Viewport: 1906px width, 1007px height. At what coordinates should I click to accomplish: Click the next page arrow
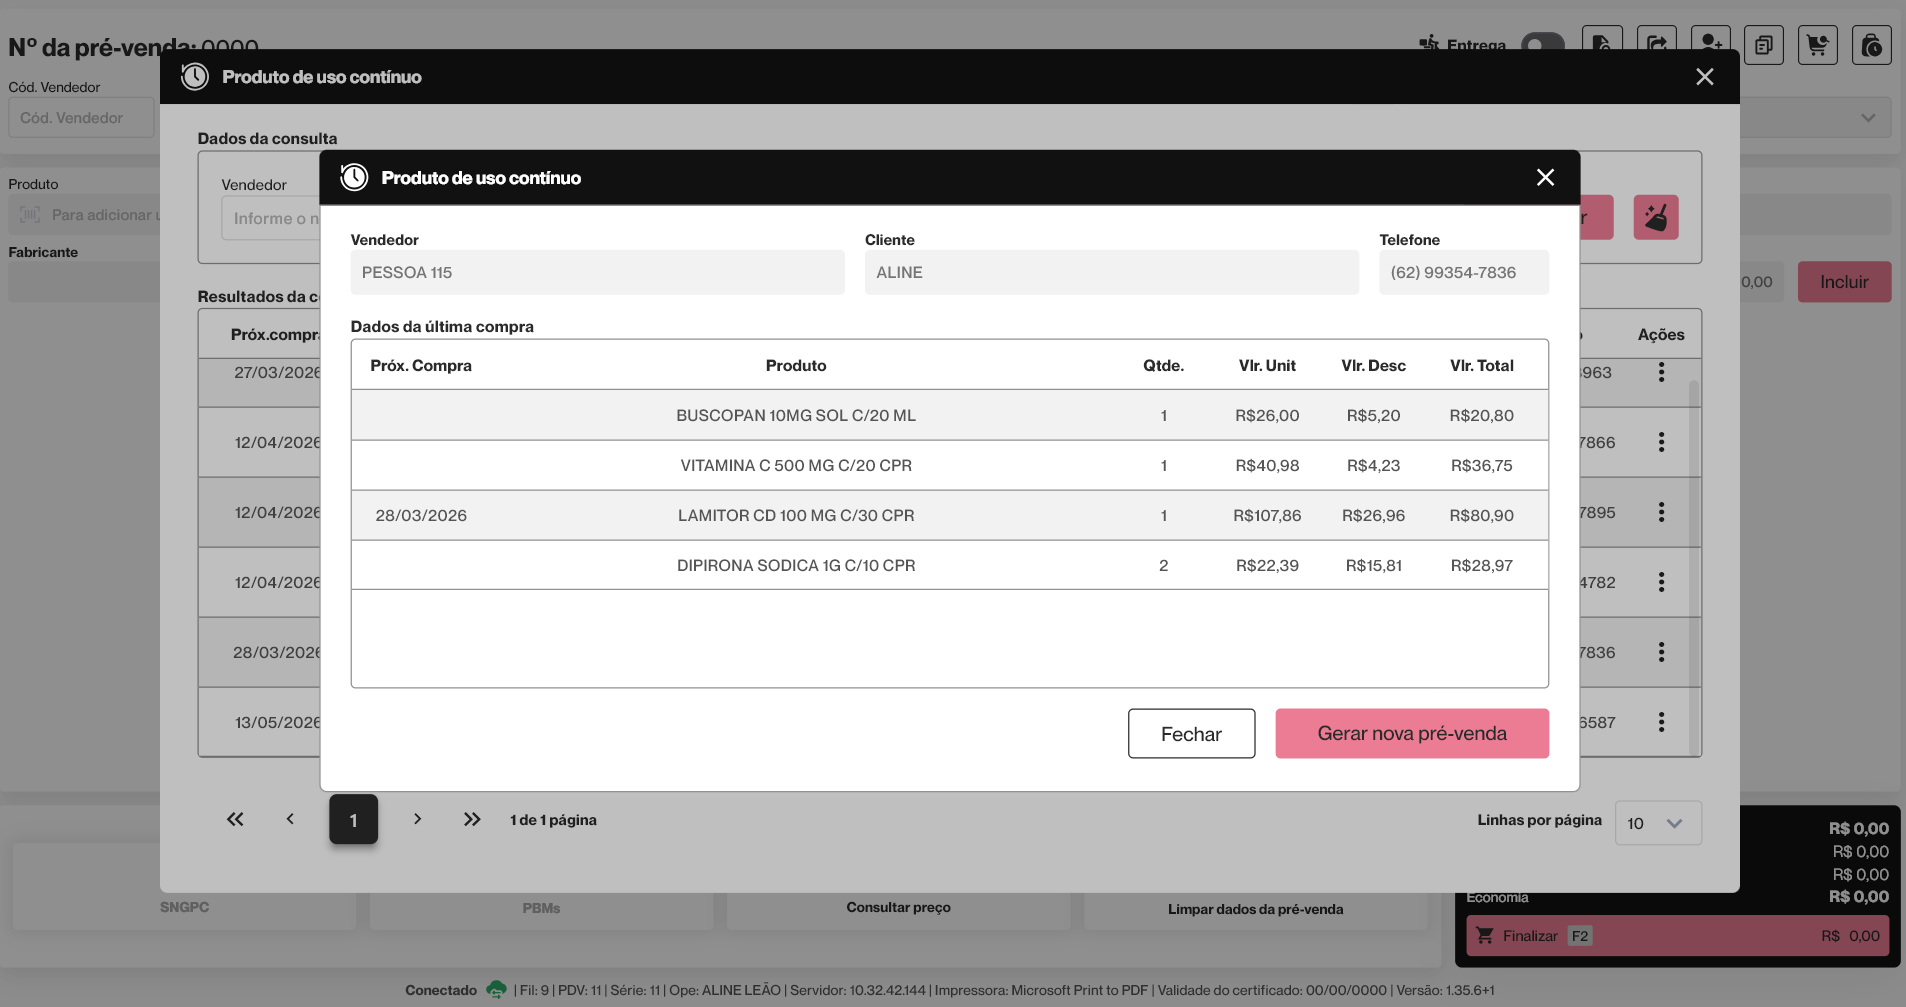pyautogui.click(x=418, y=819)
